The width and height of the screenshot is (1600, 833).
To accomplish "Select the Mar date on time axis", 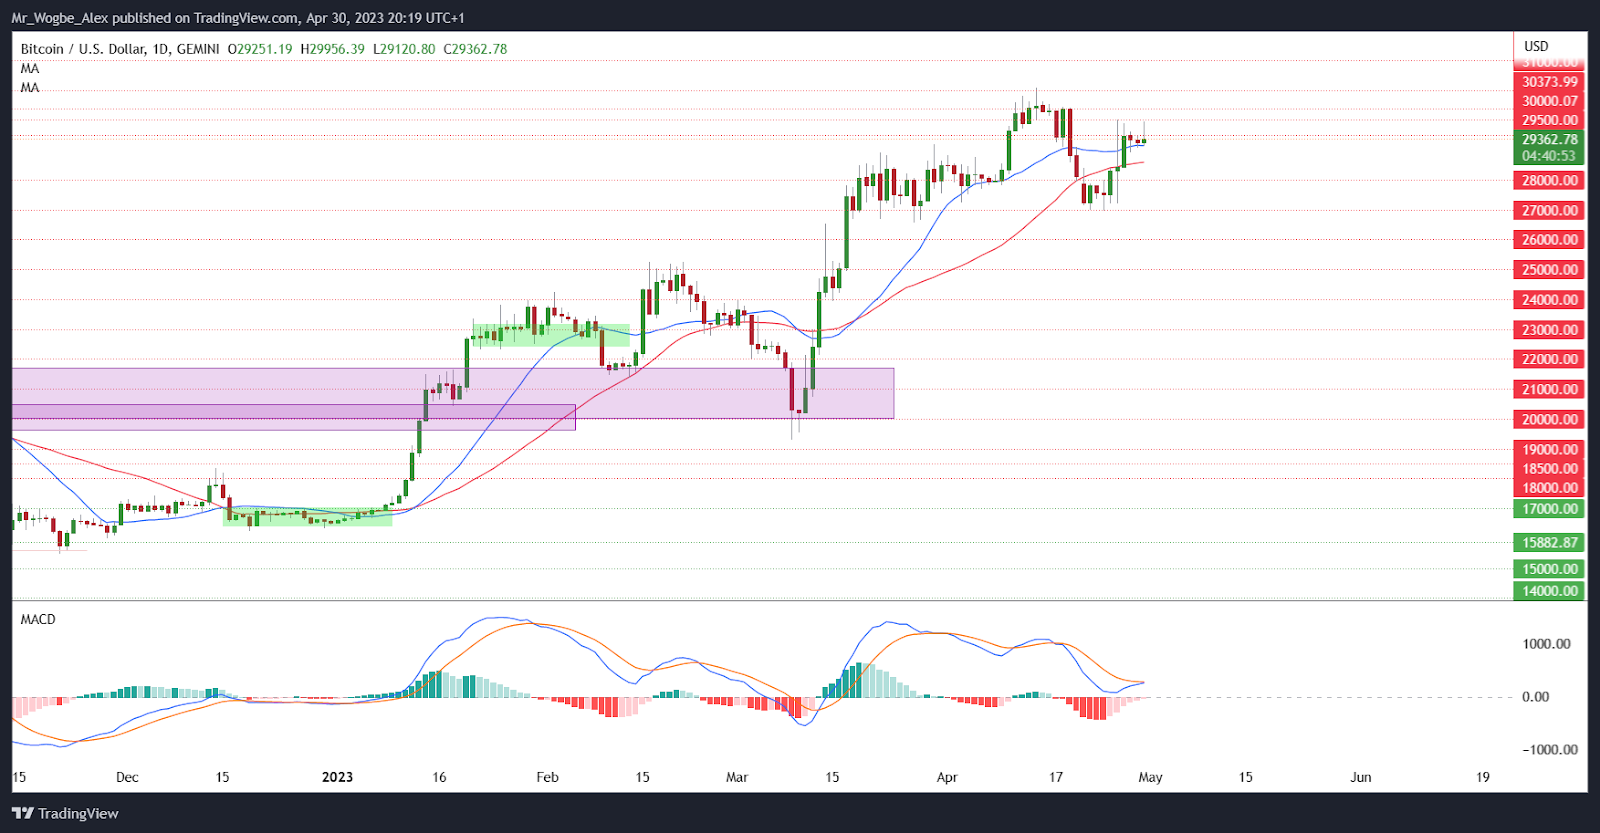I will pos(737,777).
